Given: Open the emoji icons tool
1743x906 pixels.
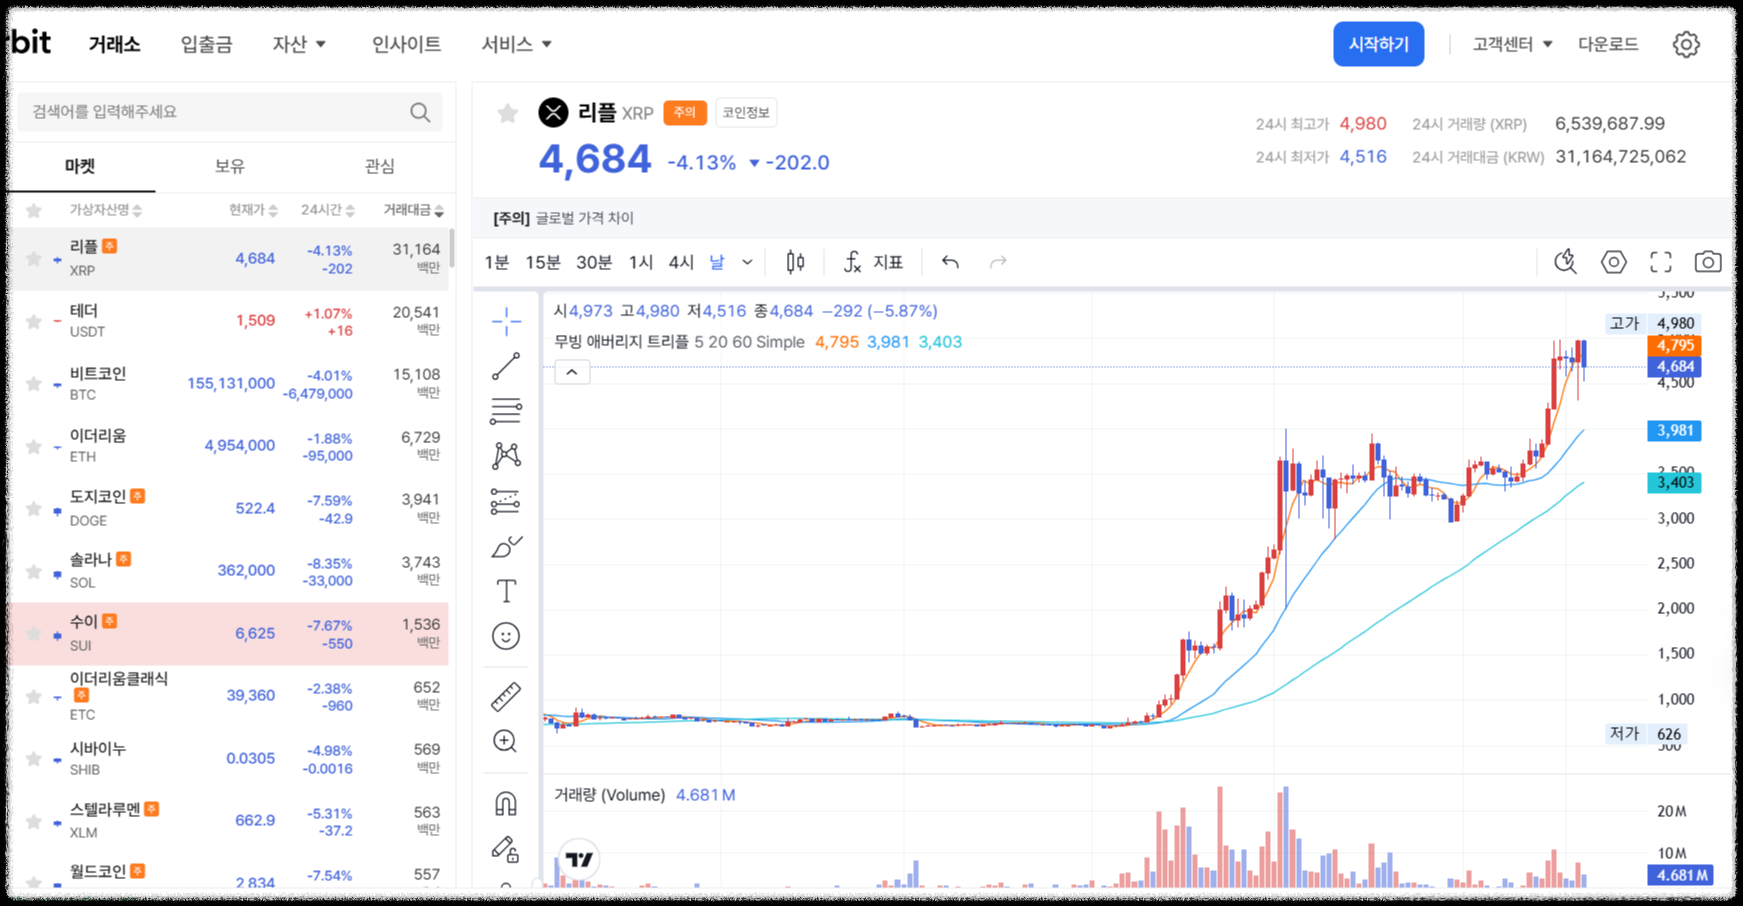Looking at the screenshot, I should (x=506, y=636).
